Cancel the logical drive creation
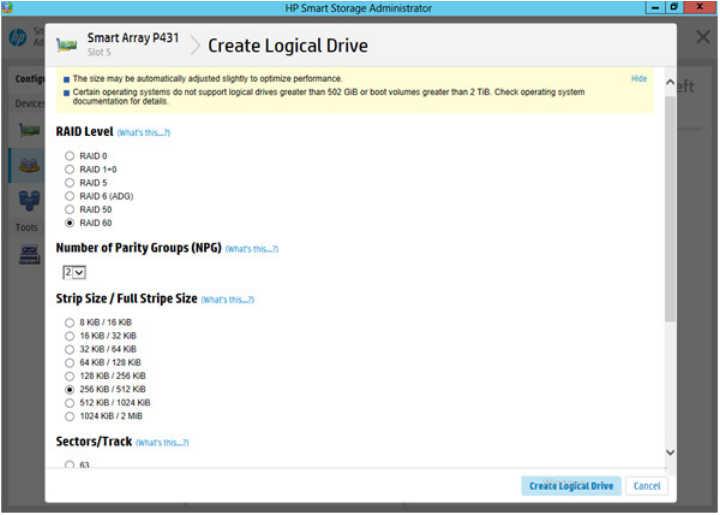Viewport: 720px width, 515px height. coord(647,486)
